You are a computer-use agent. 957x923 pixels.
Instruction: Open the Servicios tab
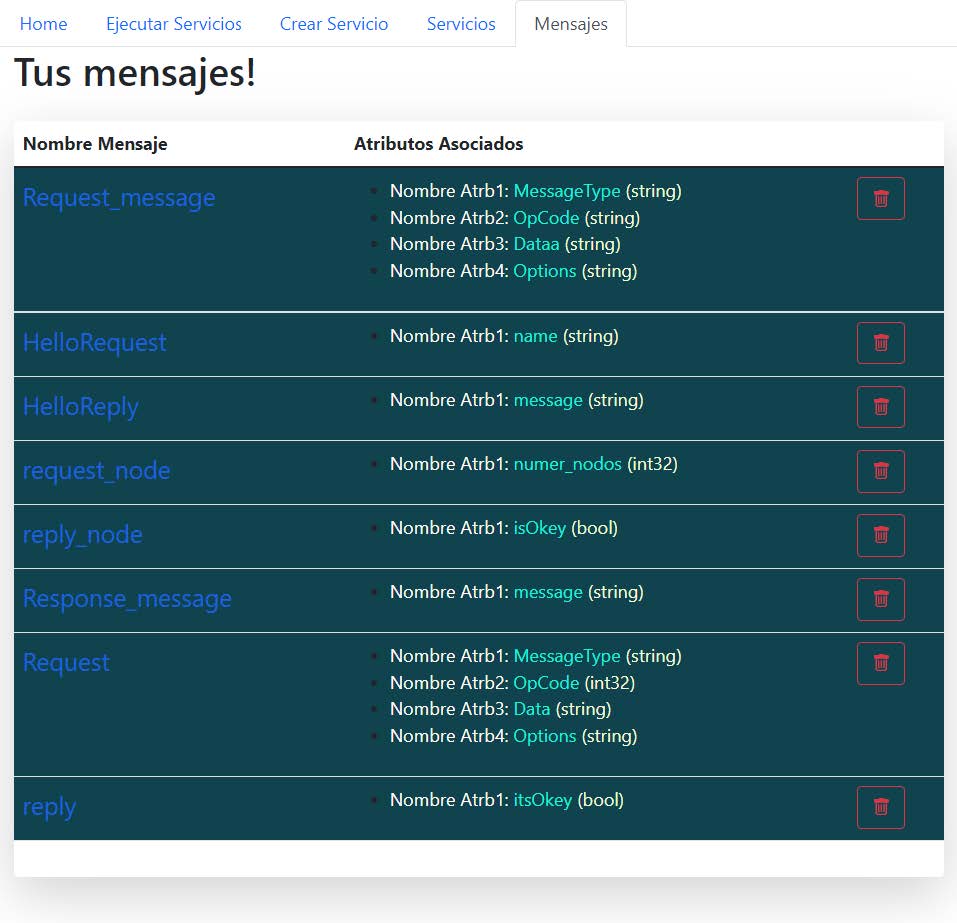pyautogui.click(x=461, y=24)
